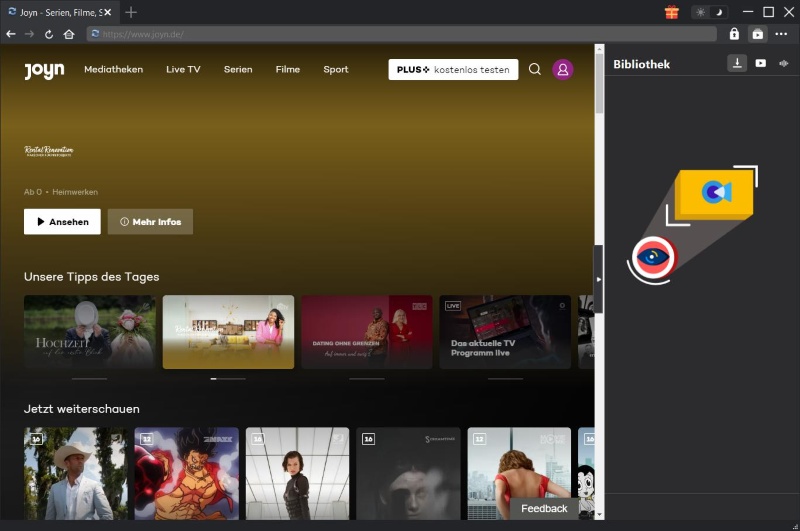
Task: Collapse the Bibliothek side panel arrow
Action: point(598,279)
